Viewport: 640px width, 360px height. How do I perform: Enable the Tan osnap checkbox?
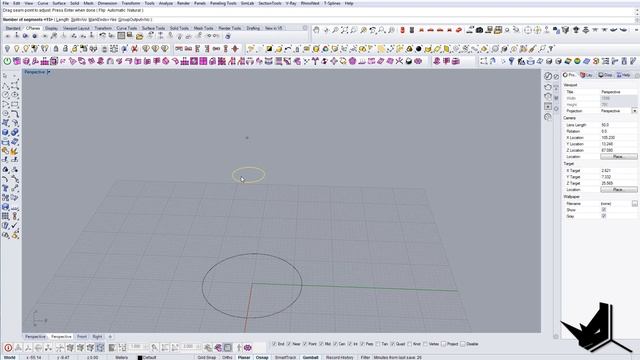[x=378, y=344]
